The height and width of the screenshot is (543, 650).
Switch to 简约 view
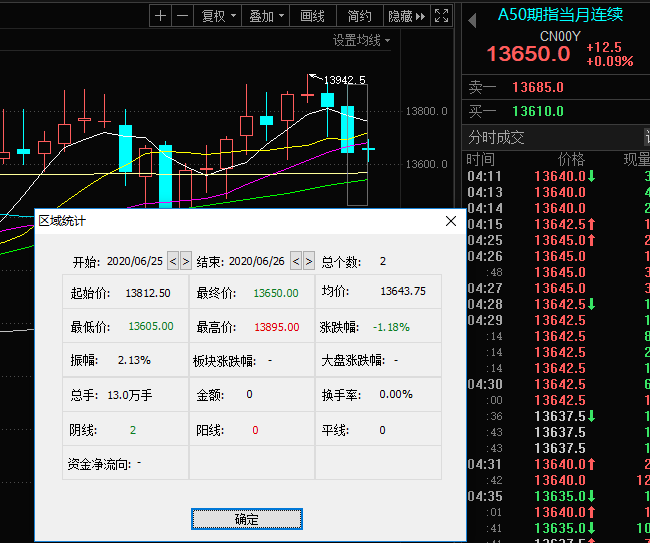pyautogui.click(x=360, y=16)
